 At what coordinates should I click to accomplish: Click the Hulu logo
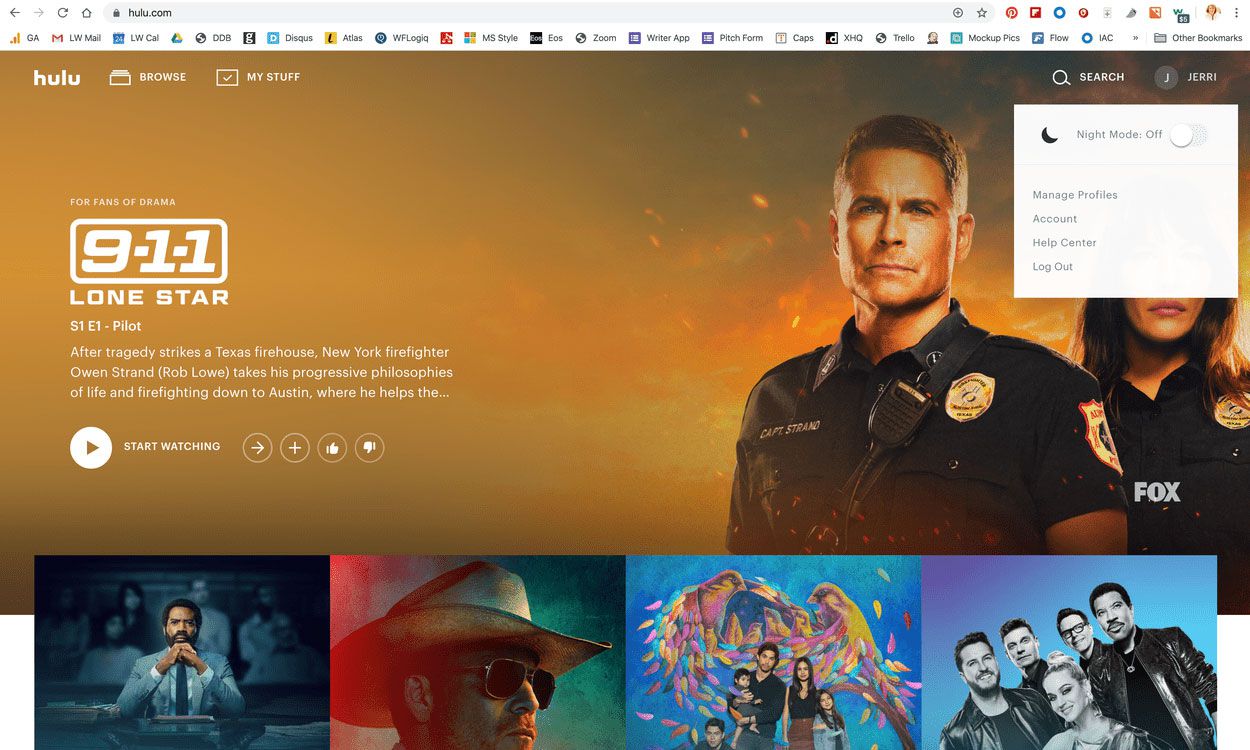[57, 77]
